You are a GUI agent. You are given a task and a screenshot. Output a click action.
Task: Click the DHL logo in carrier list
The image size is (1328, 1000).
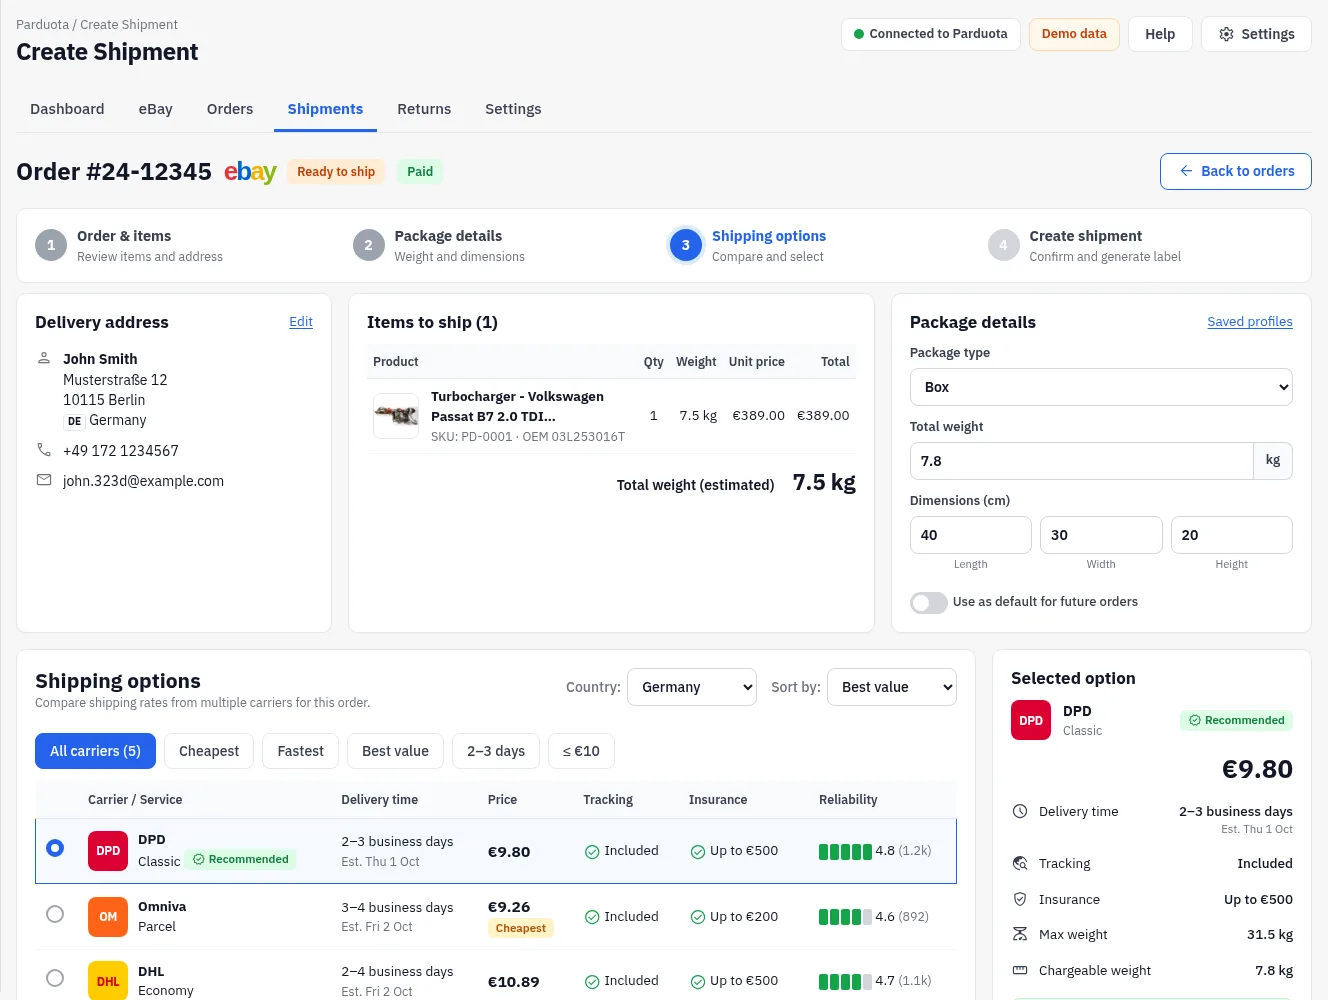click(x=108, y=981)
